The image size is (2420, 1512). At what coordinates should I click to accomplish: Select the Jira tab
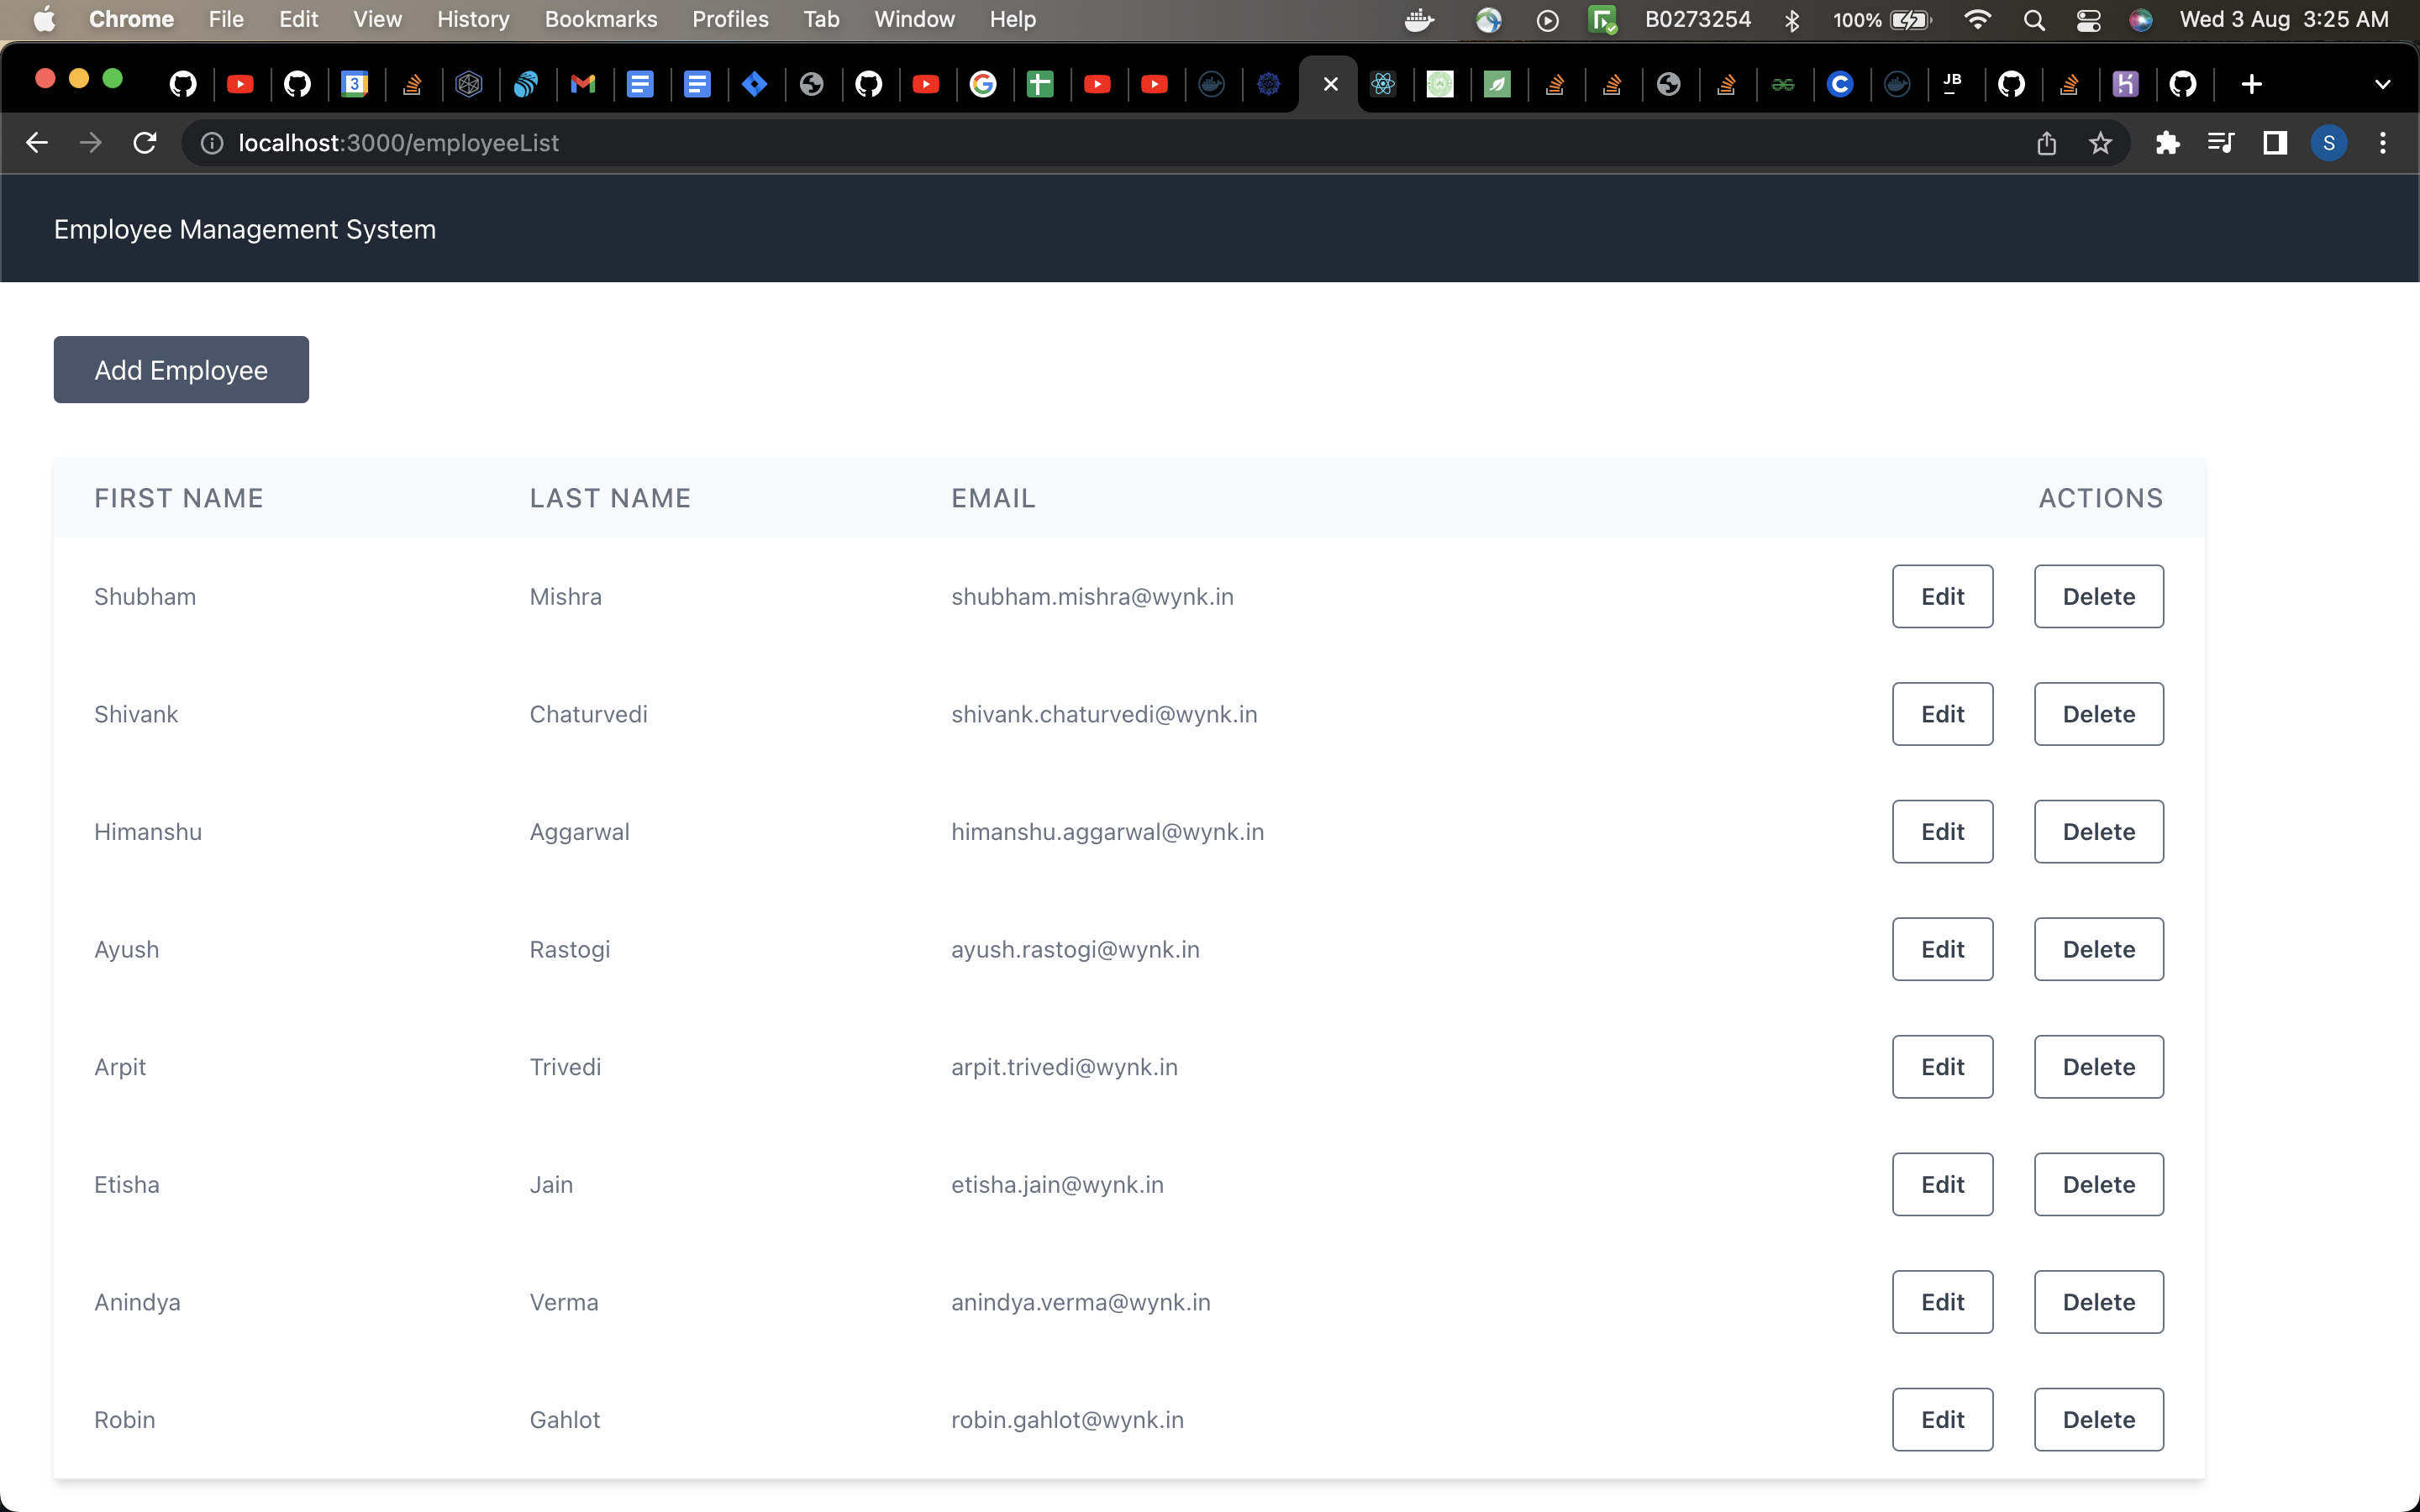point(754,84)
